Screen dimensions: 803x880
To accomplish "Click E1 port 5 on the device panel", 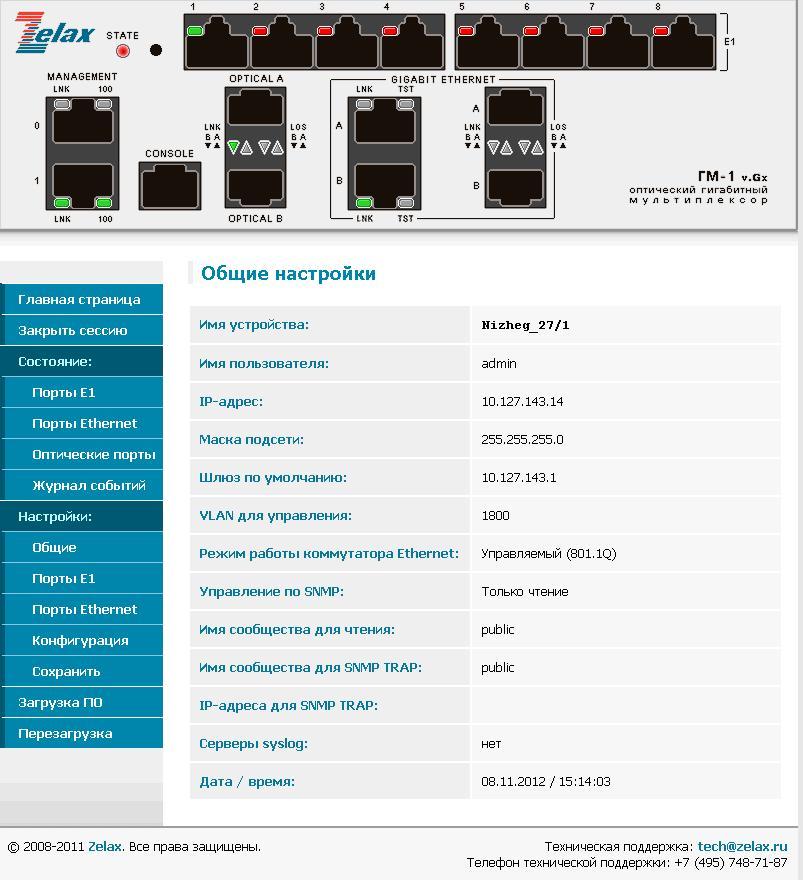I will (x=488, y=43).
